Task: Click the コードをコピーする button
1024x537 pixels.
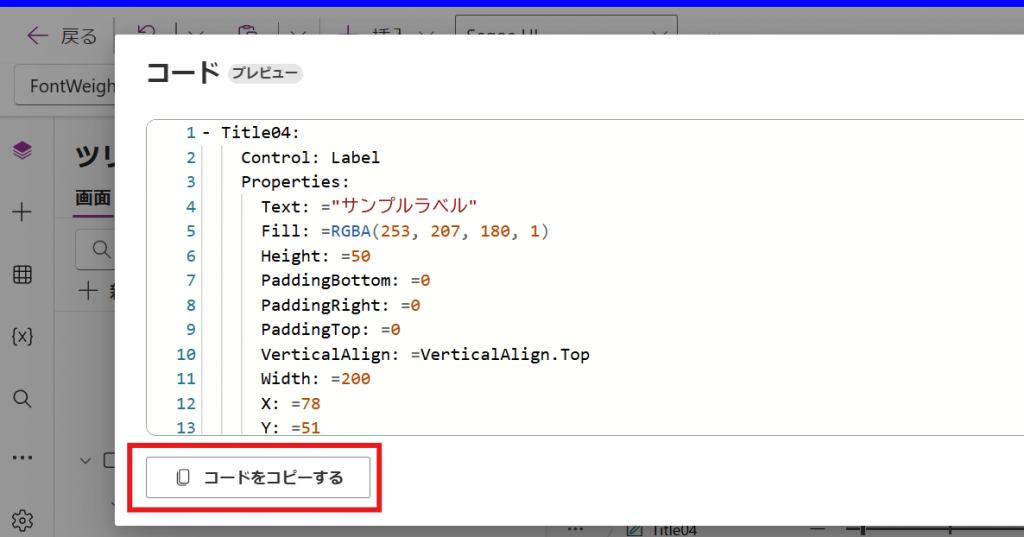Action: coord(259,477)
